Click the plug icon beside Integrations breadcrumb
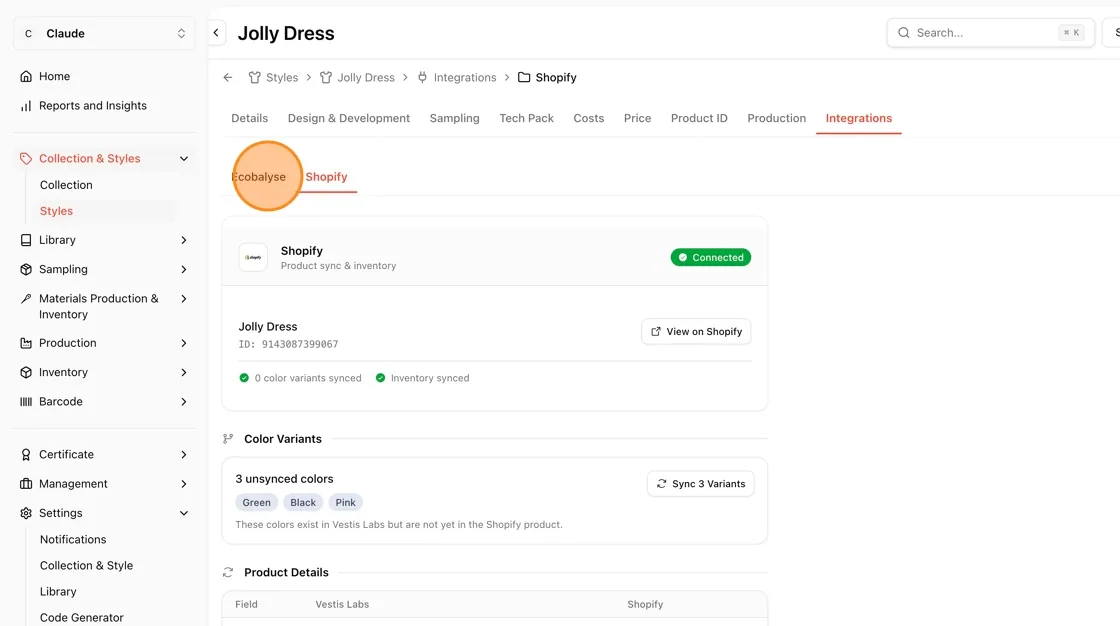Viewport: 1120px width, 626px height. click(422, 77)
